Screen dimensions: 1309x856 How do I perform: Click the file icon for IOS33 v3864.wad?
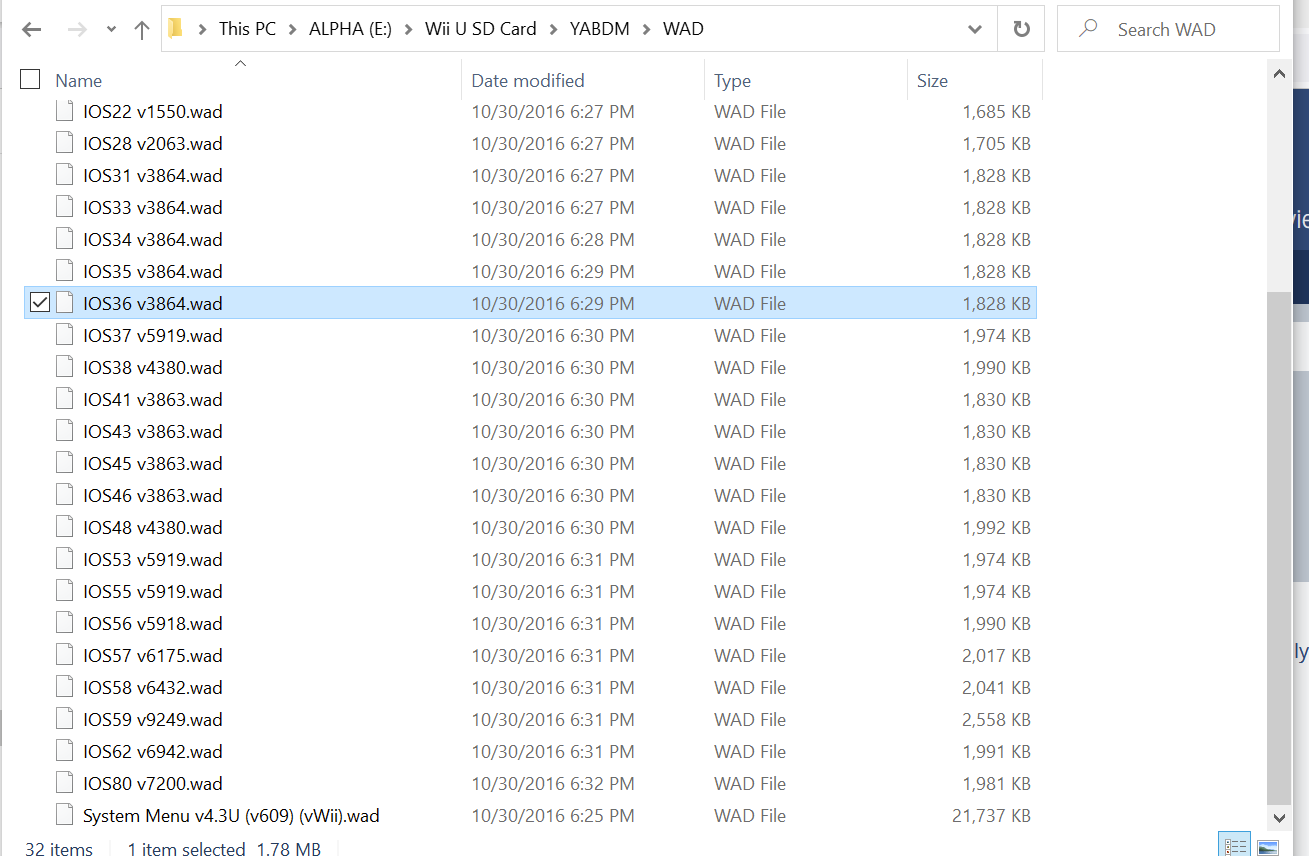pyautogui.click(x=65, y=207)
